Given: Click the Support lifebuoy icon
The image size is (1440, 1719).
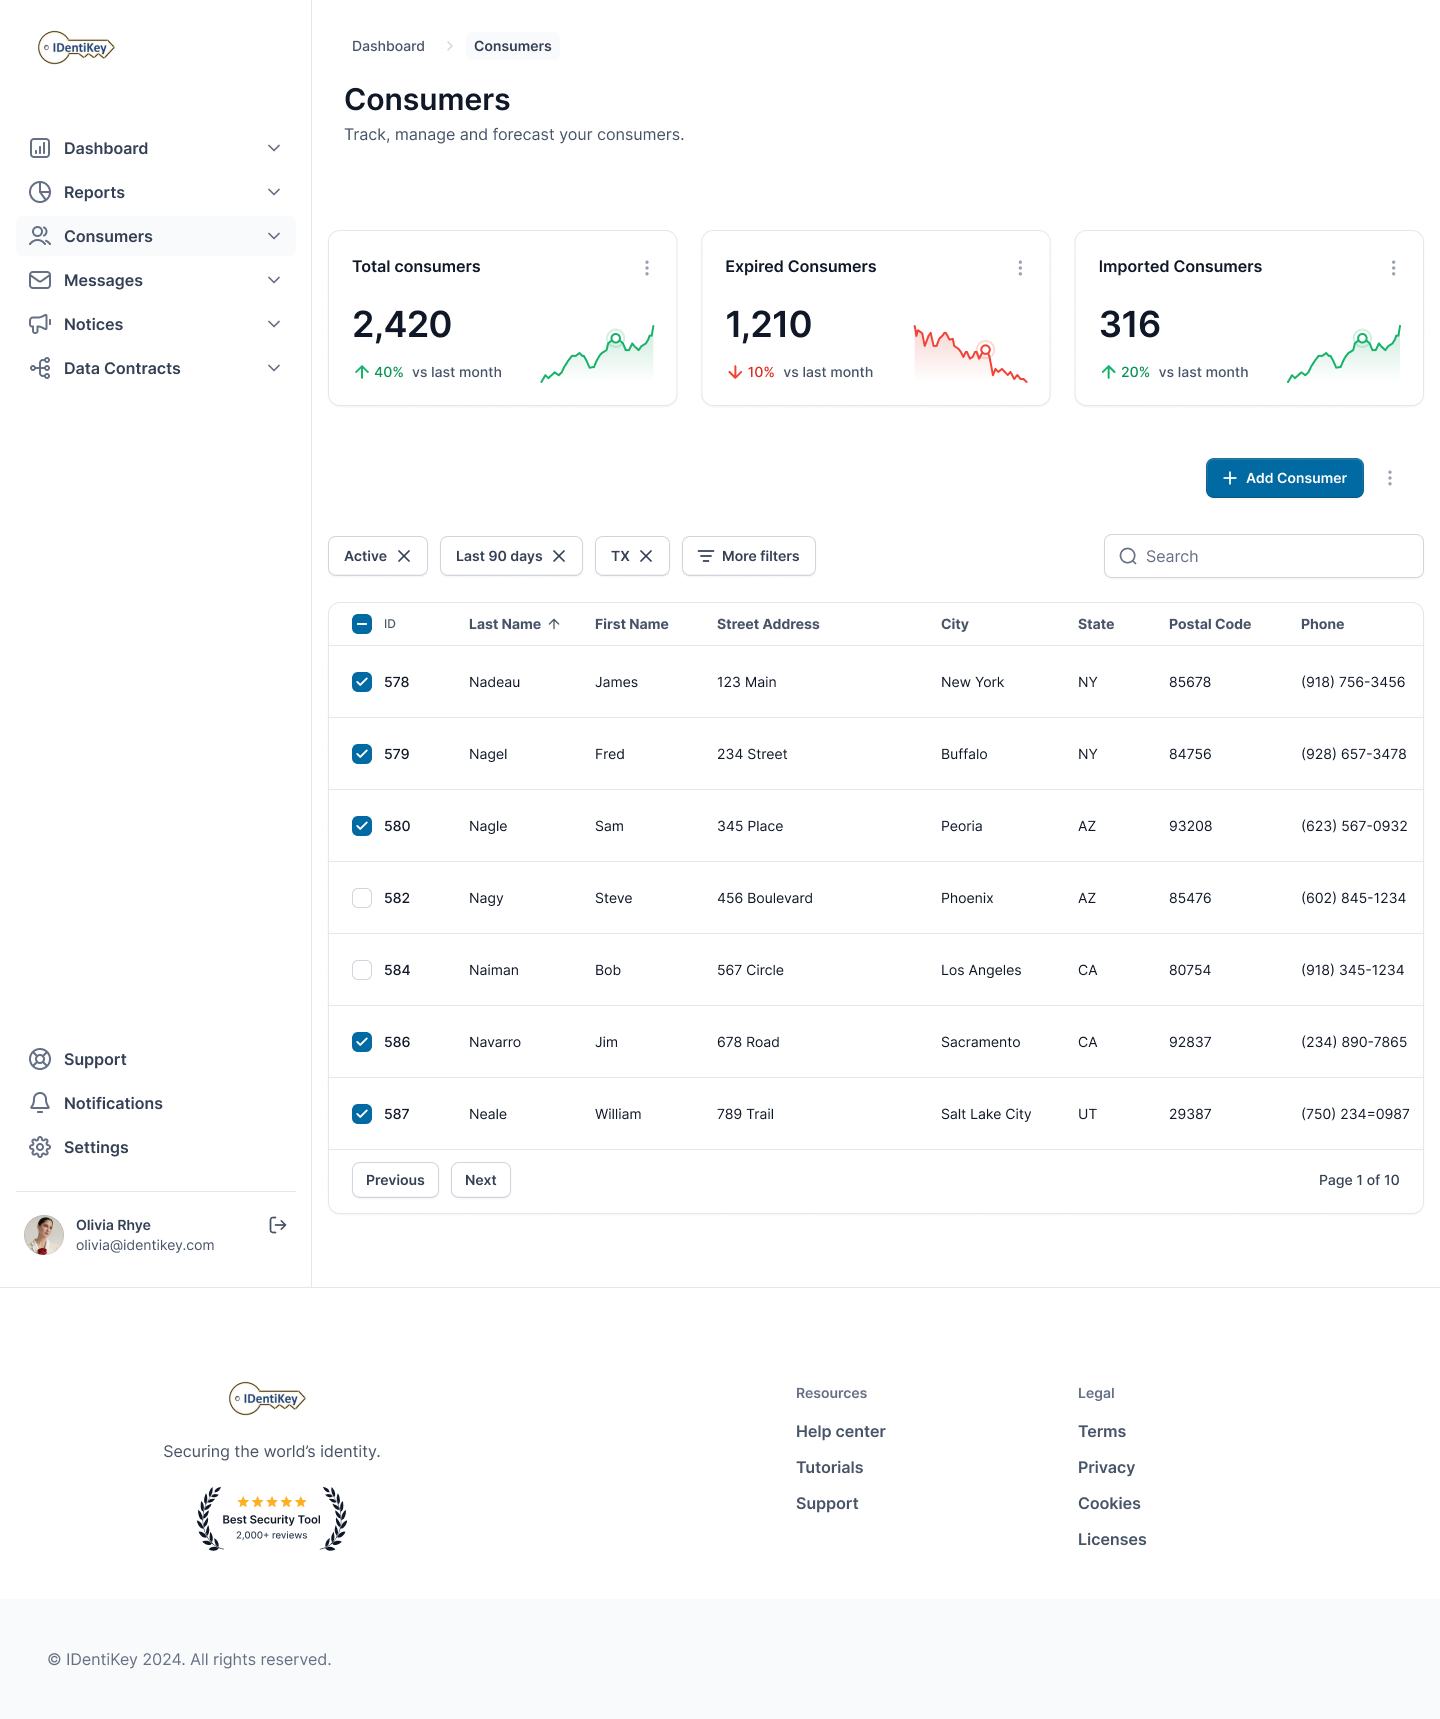Looking at the screenshot, I should click(x=40, y=1059).
